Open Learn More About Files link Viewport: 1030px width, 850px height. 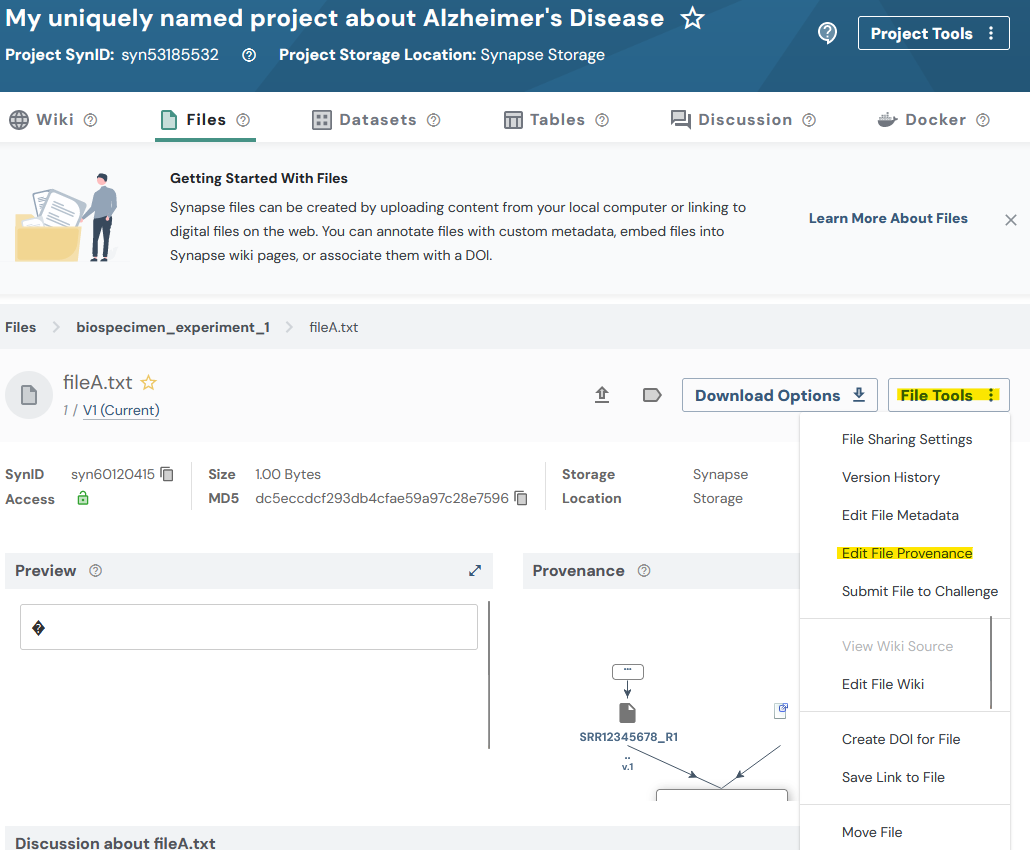(x=887, y=218)
